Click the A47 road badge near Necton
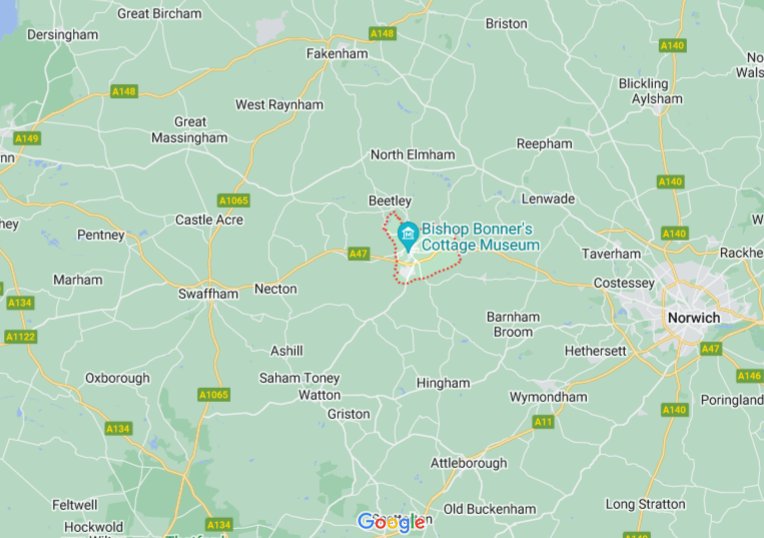The width and height of the screenshot is (764, 538). click(x=358, y=253)
